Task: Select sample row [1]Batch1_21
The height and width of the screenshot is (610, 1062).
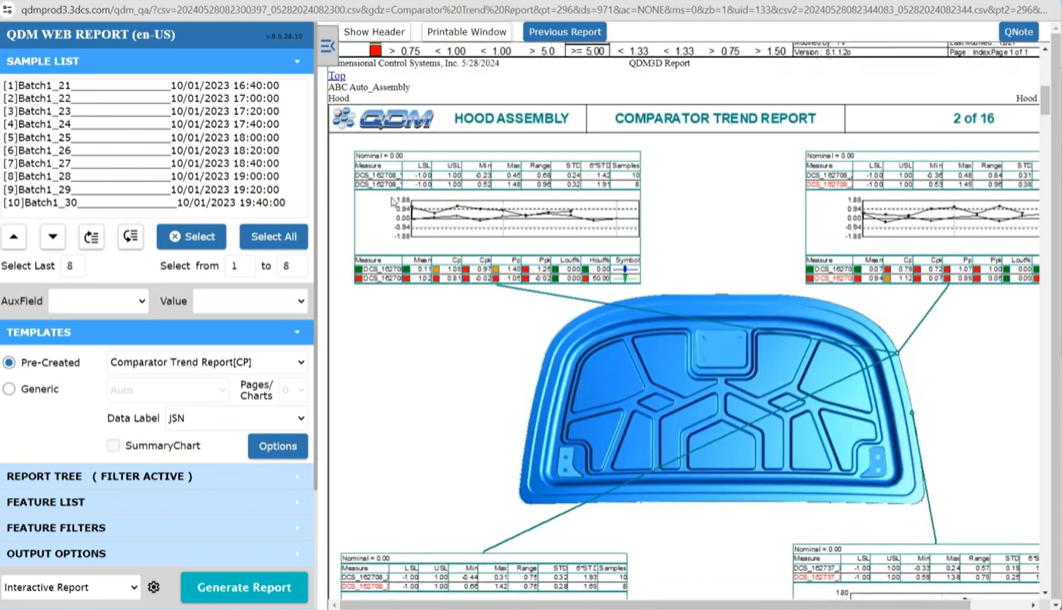Action: (141, 86)
